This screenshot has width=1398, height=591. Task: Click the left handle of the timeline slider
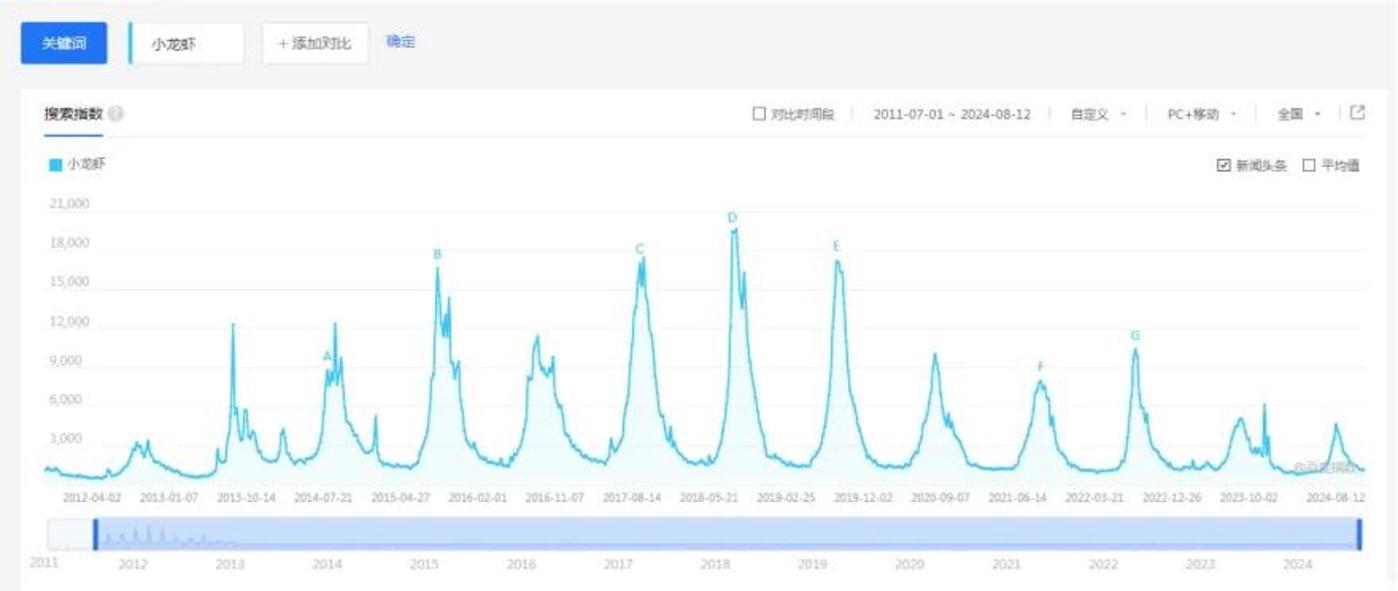[95, 534]
